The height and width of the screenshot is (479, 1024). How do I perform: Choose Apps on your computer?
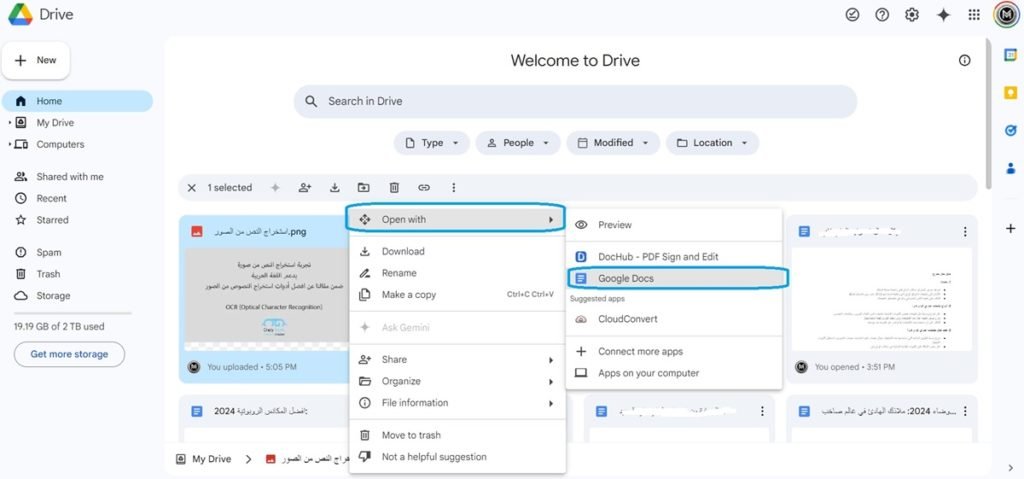click(x=674, y=373)
